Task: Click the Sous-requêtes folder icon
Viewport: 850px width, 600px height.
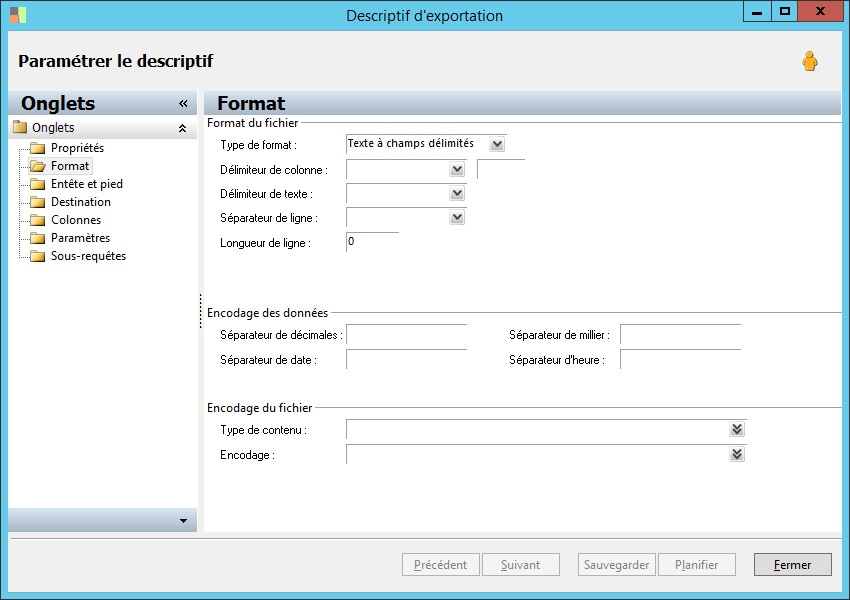Action: [x=37, y=256]
